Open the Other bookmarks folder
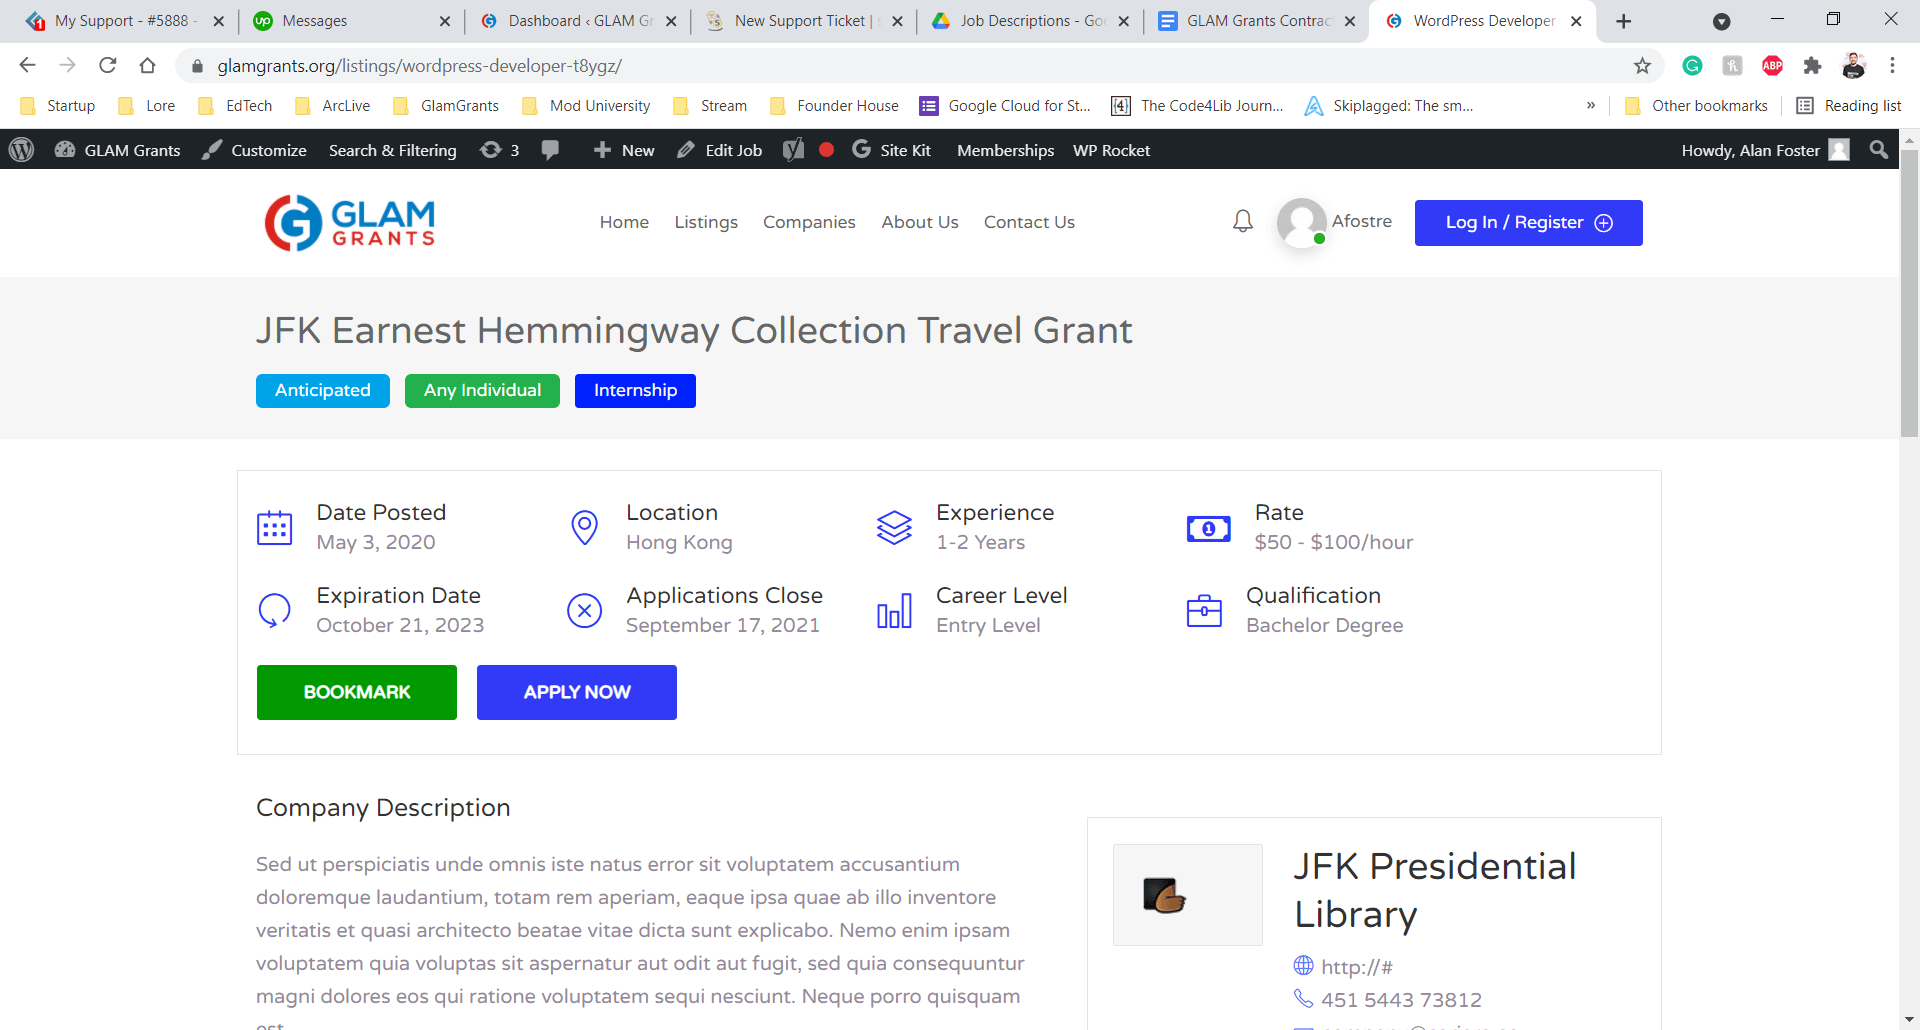The image size is (1920, 1030). pos(1697,106)
